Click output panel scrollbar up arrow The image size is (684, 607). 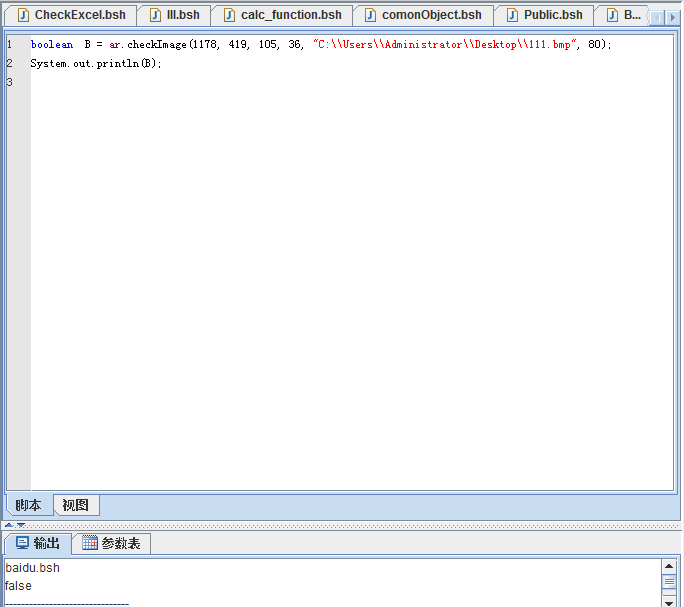669,567
